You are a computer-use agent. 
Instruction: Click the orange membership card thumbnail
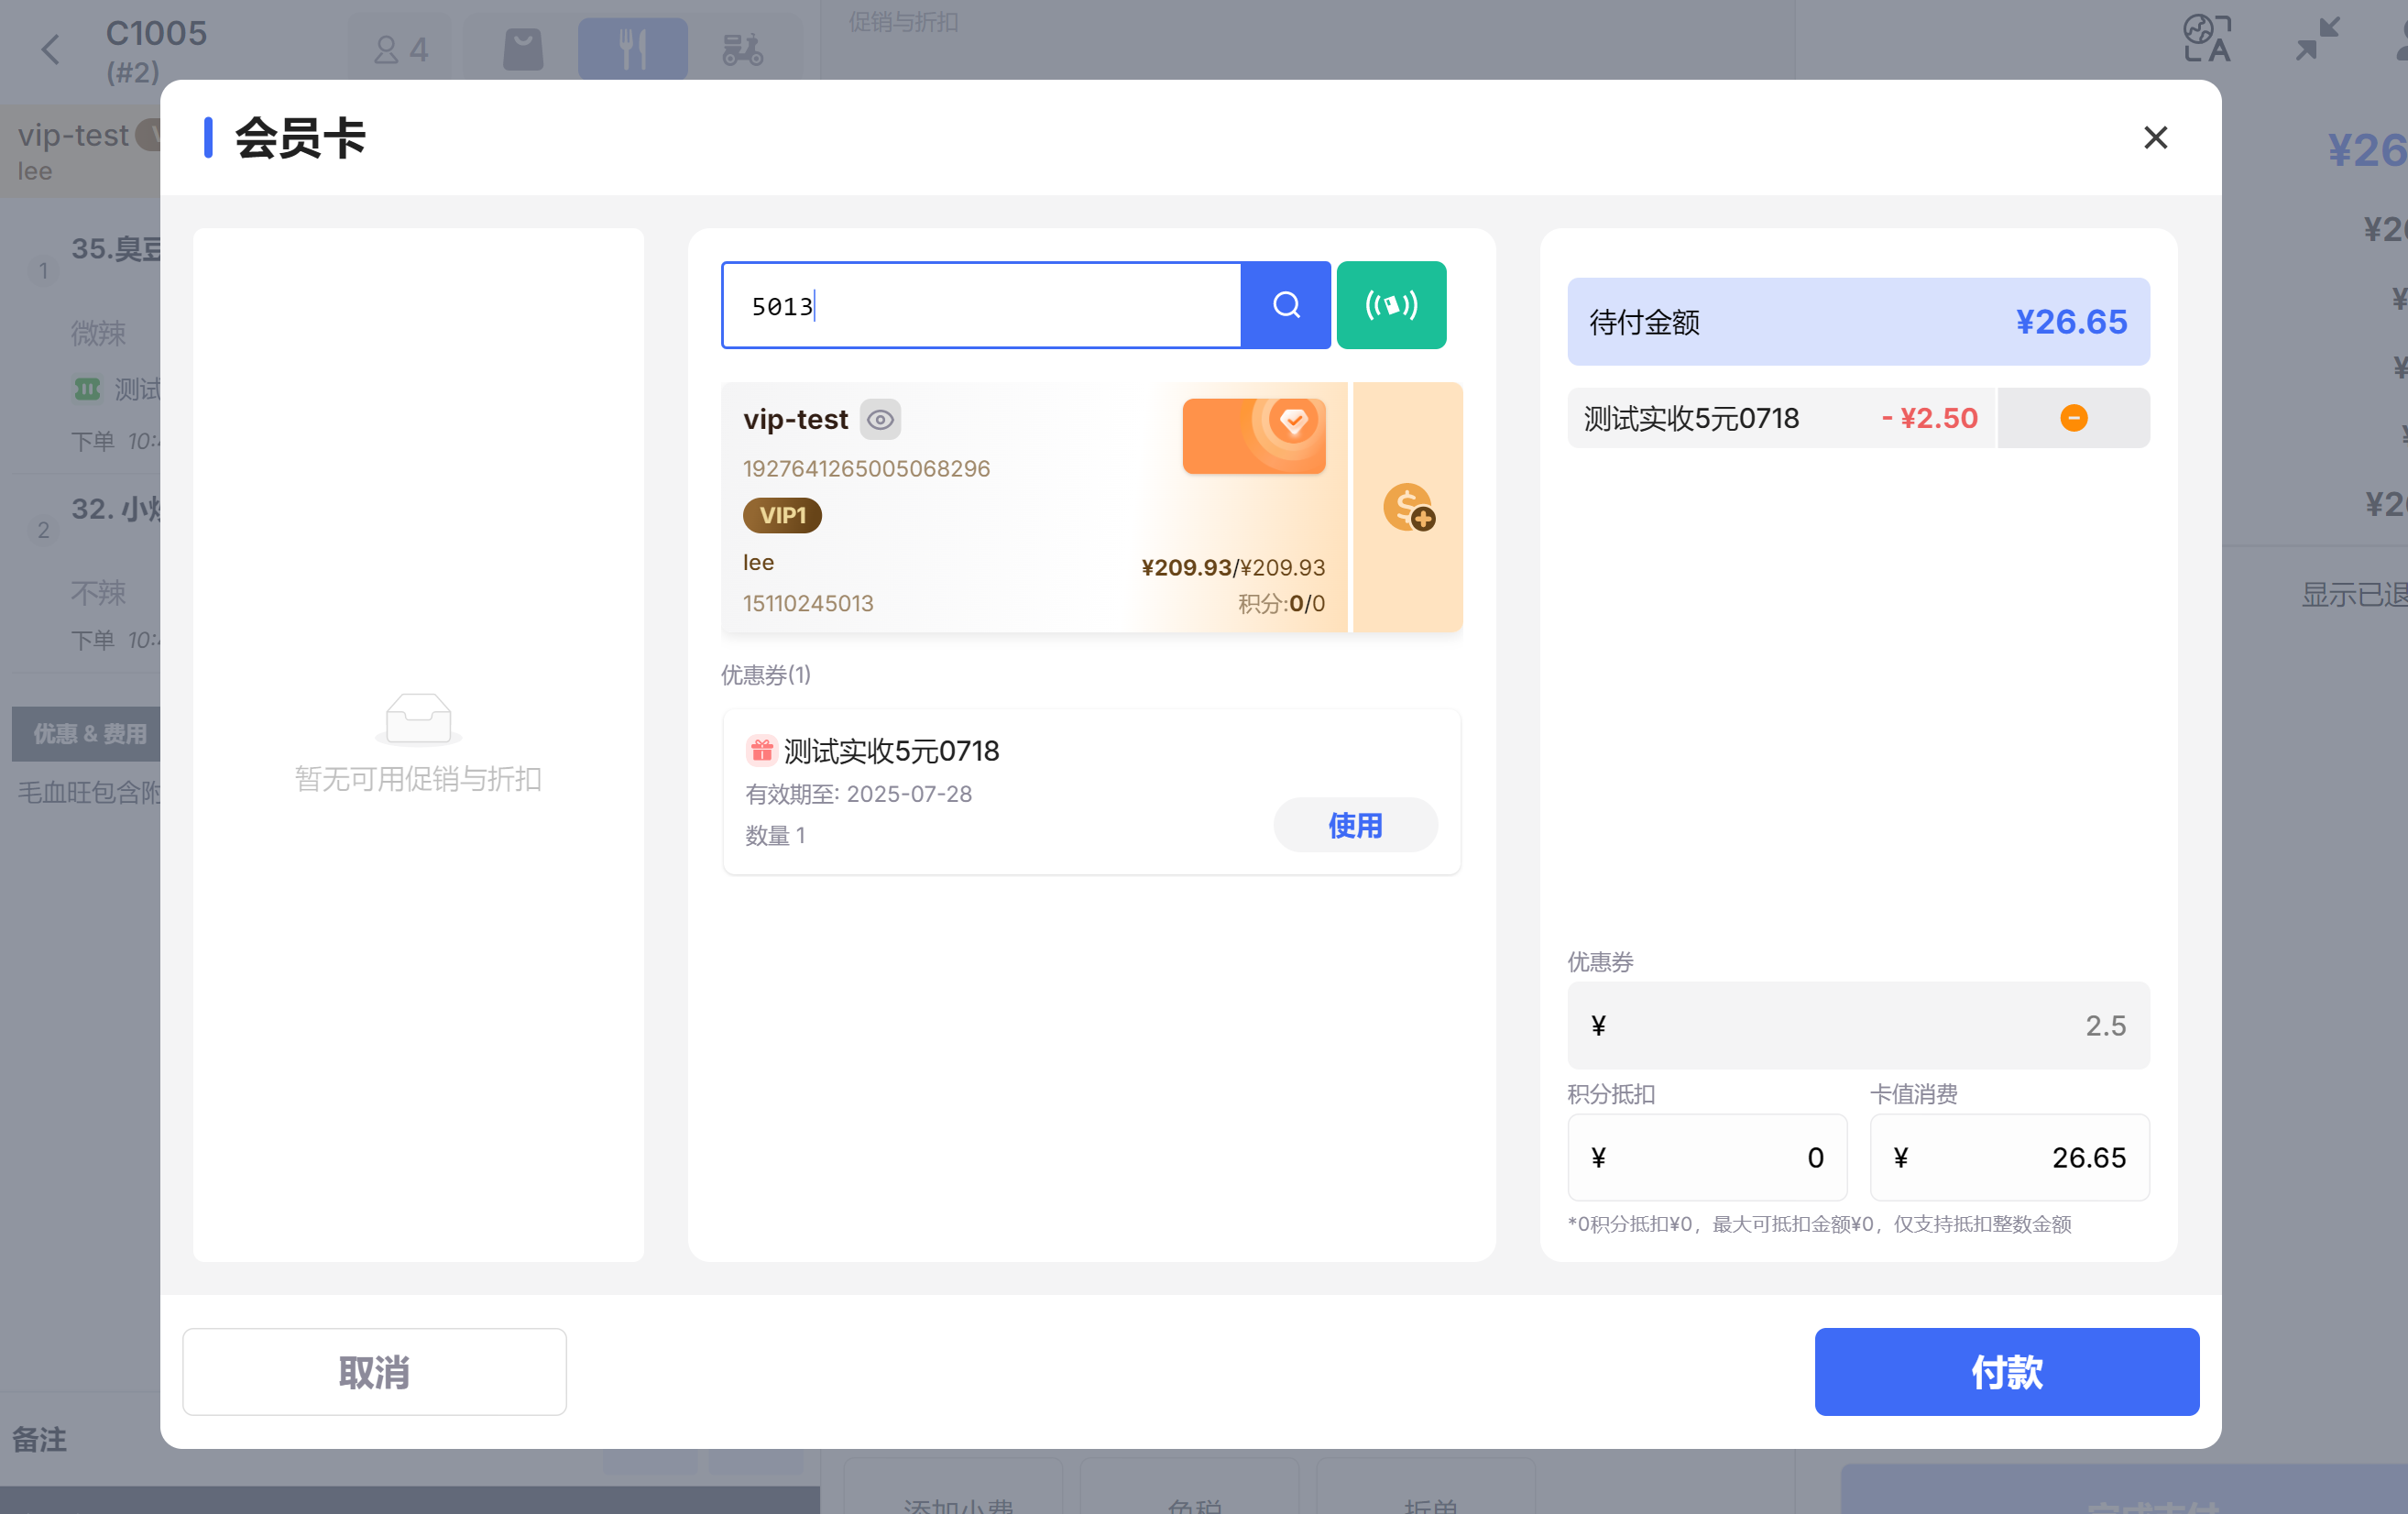pyautogui.click(x=1254, y=436)
